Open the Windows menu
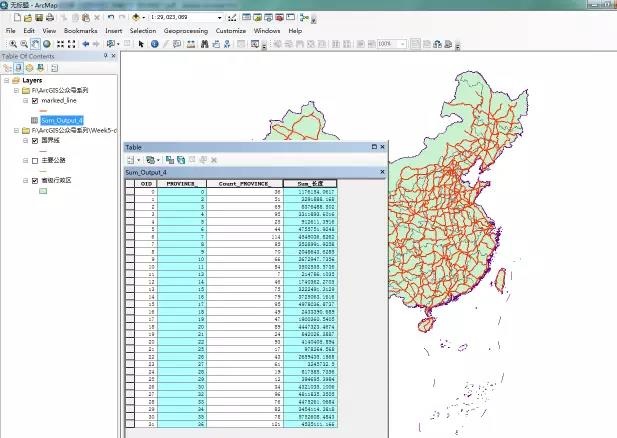This screenshot has width=617, height=438. click(267, 31)
